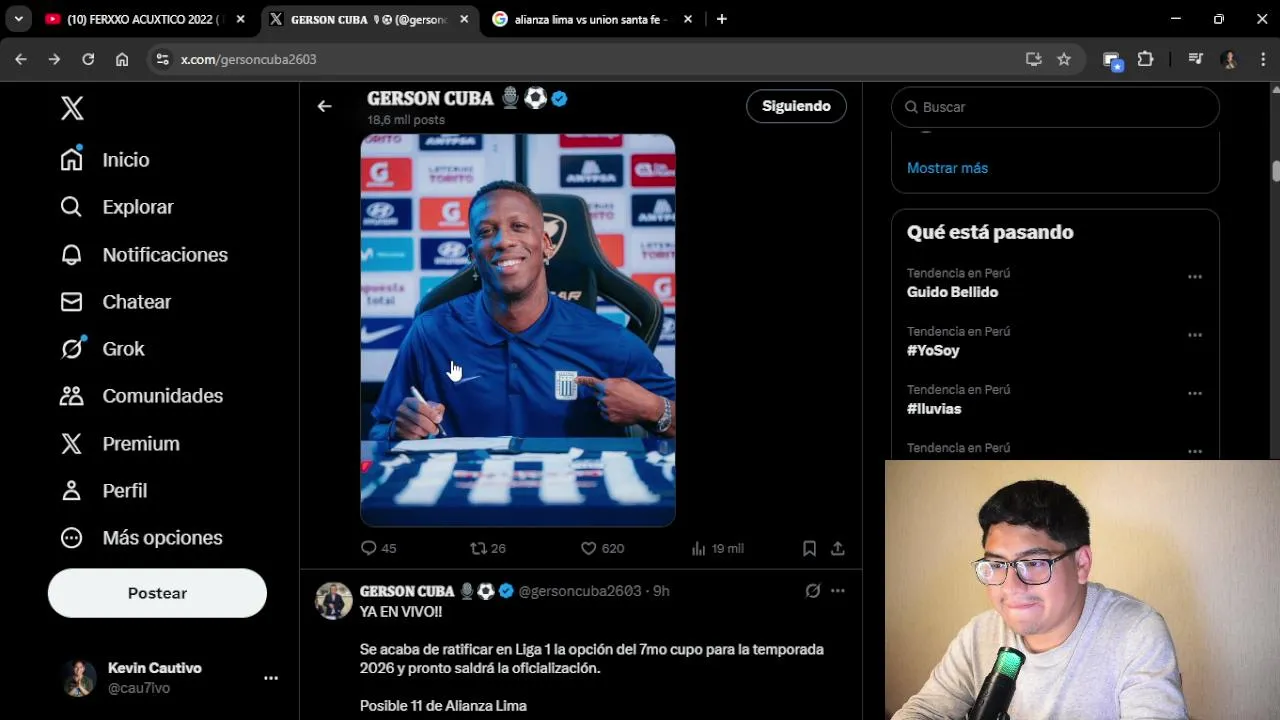
Task: Open Guido Bellido trend
Action: pos(952,292)
